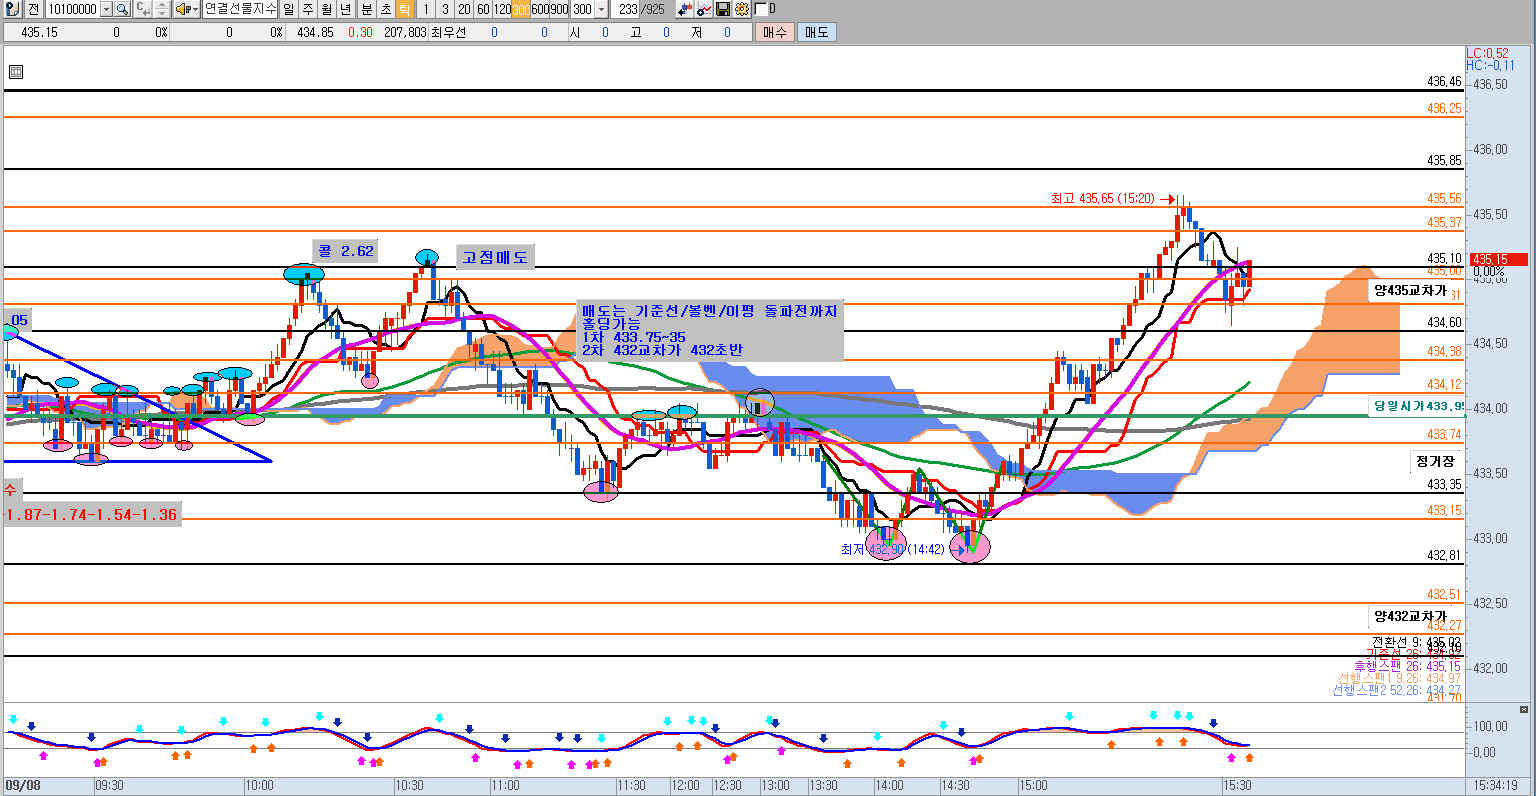Click the 매수 buy button
Screen dimensions: 1536x796
pos(775,32)
